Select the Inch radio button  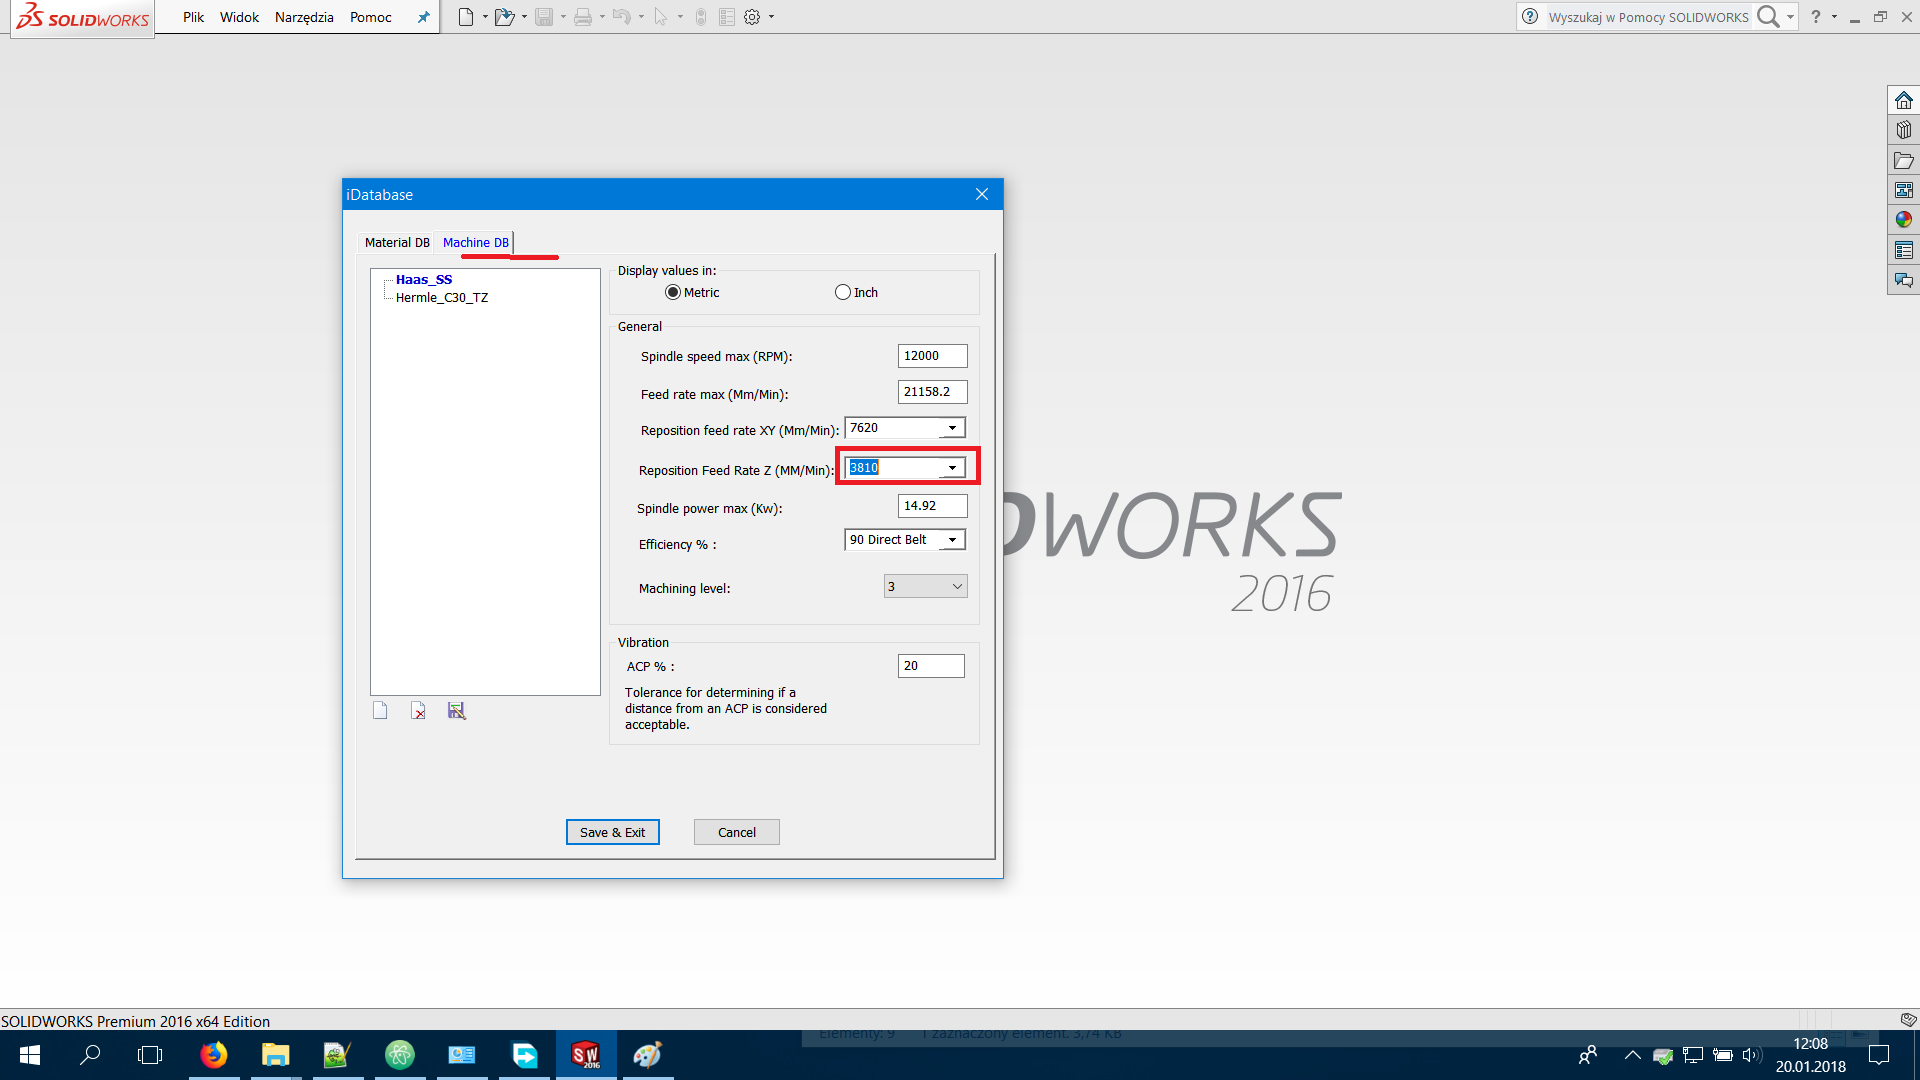click(x=843, y=293)
